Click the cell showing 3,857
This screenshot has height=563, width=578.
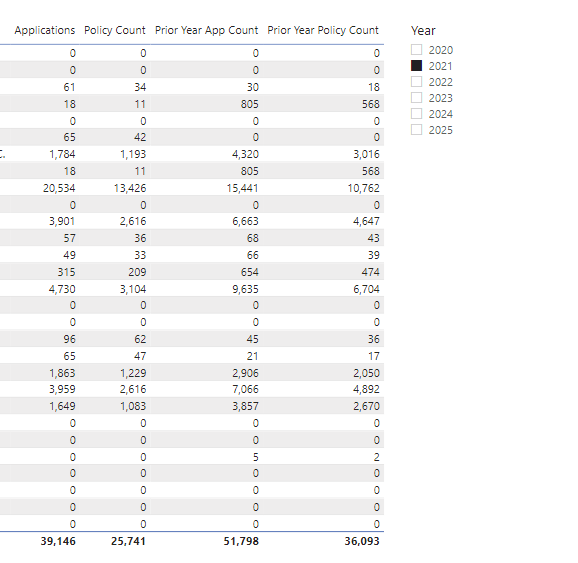tap(246, 406)
